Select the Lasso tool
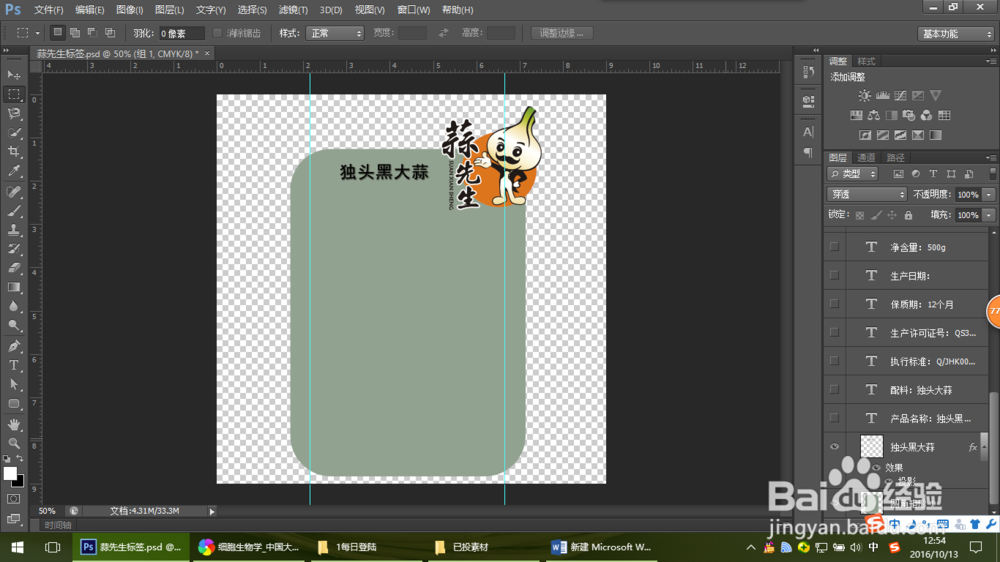 pos(13,114)
